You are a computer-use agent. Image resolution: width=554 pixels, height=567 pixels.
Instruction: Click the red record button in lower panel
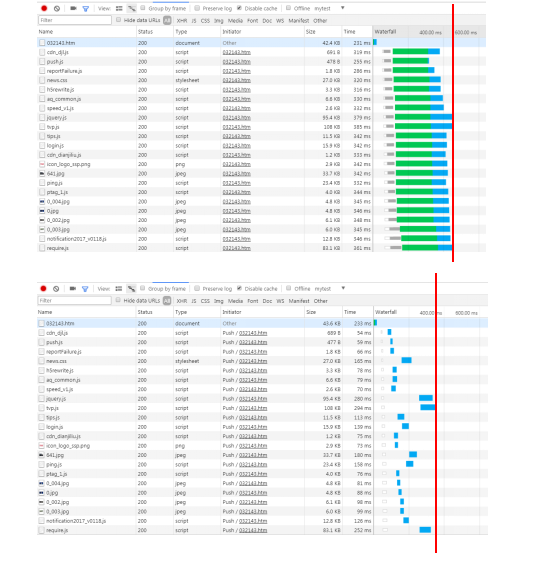(43, 289)
